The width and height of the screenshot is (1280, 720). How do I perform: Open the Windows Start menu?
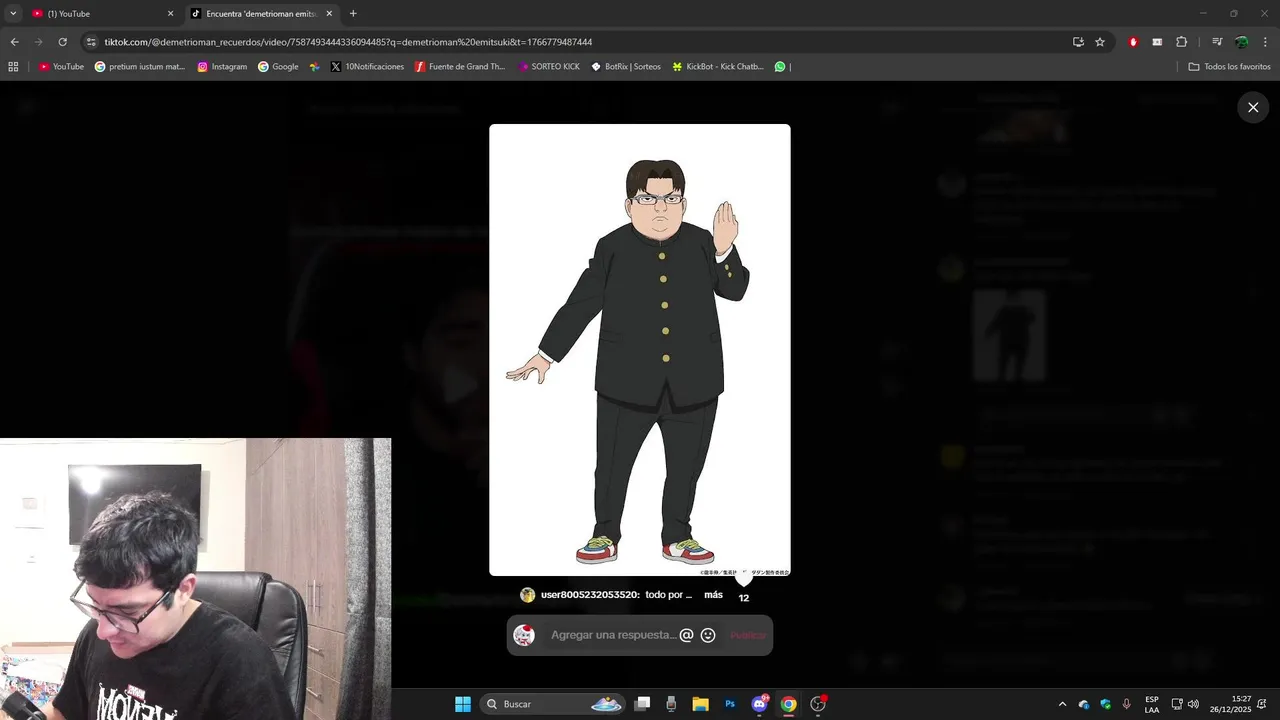click(463, 704)
